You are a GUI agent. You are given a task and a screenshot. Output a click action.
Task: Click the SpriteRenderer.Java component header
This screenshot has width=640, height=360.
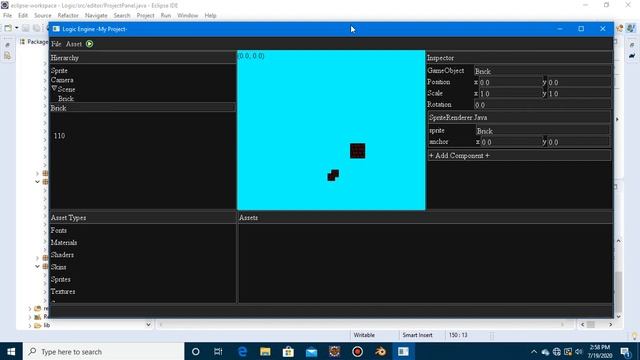tap(519, 118)
